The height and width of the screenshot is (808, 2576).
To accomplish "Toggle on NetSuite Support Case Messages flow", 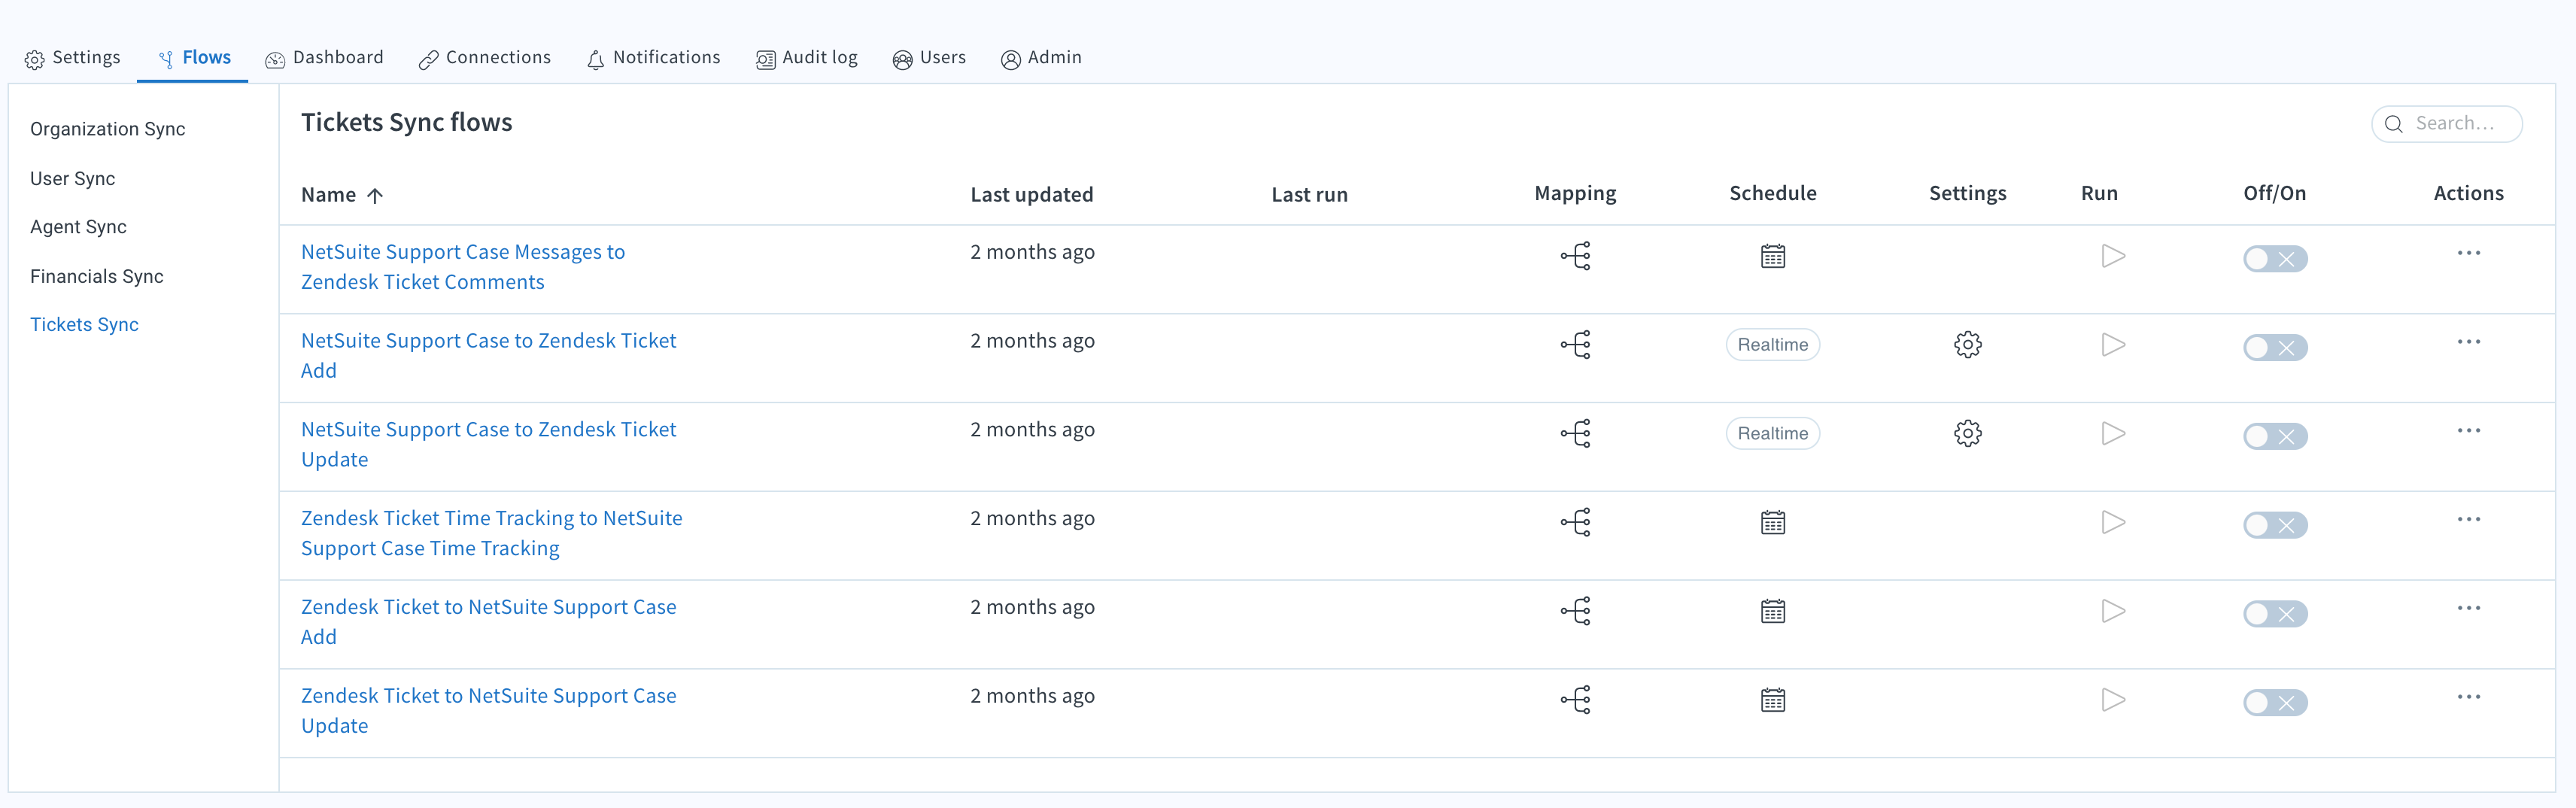I will point(2275,259).
